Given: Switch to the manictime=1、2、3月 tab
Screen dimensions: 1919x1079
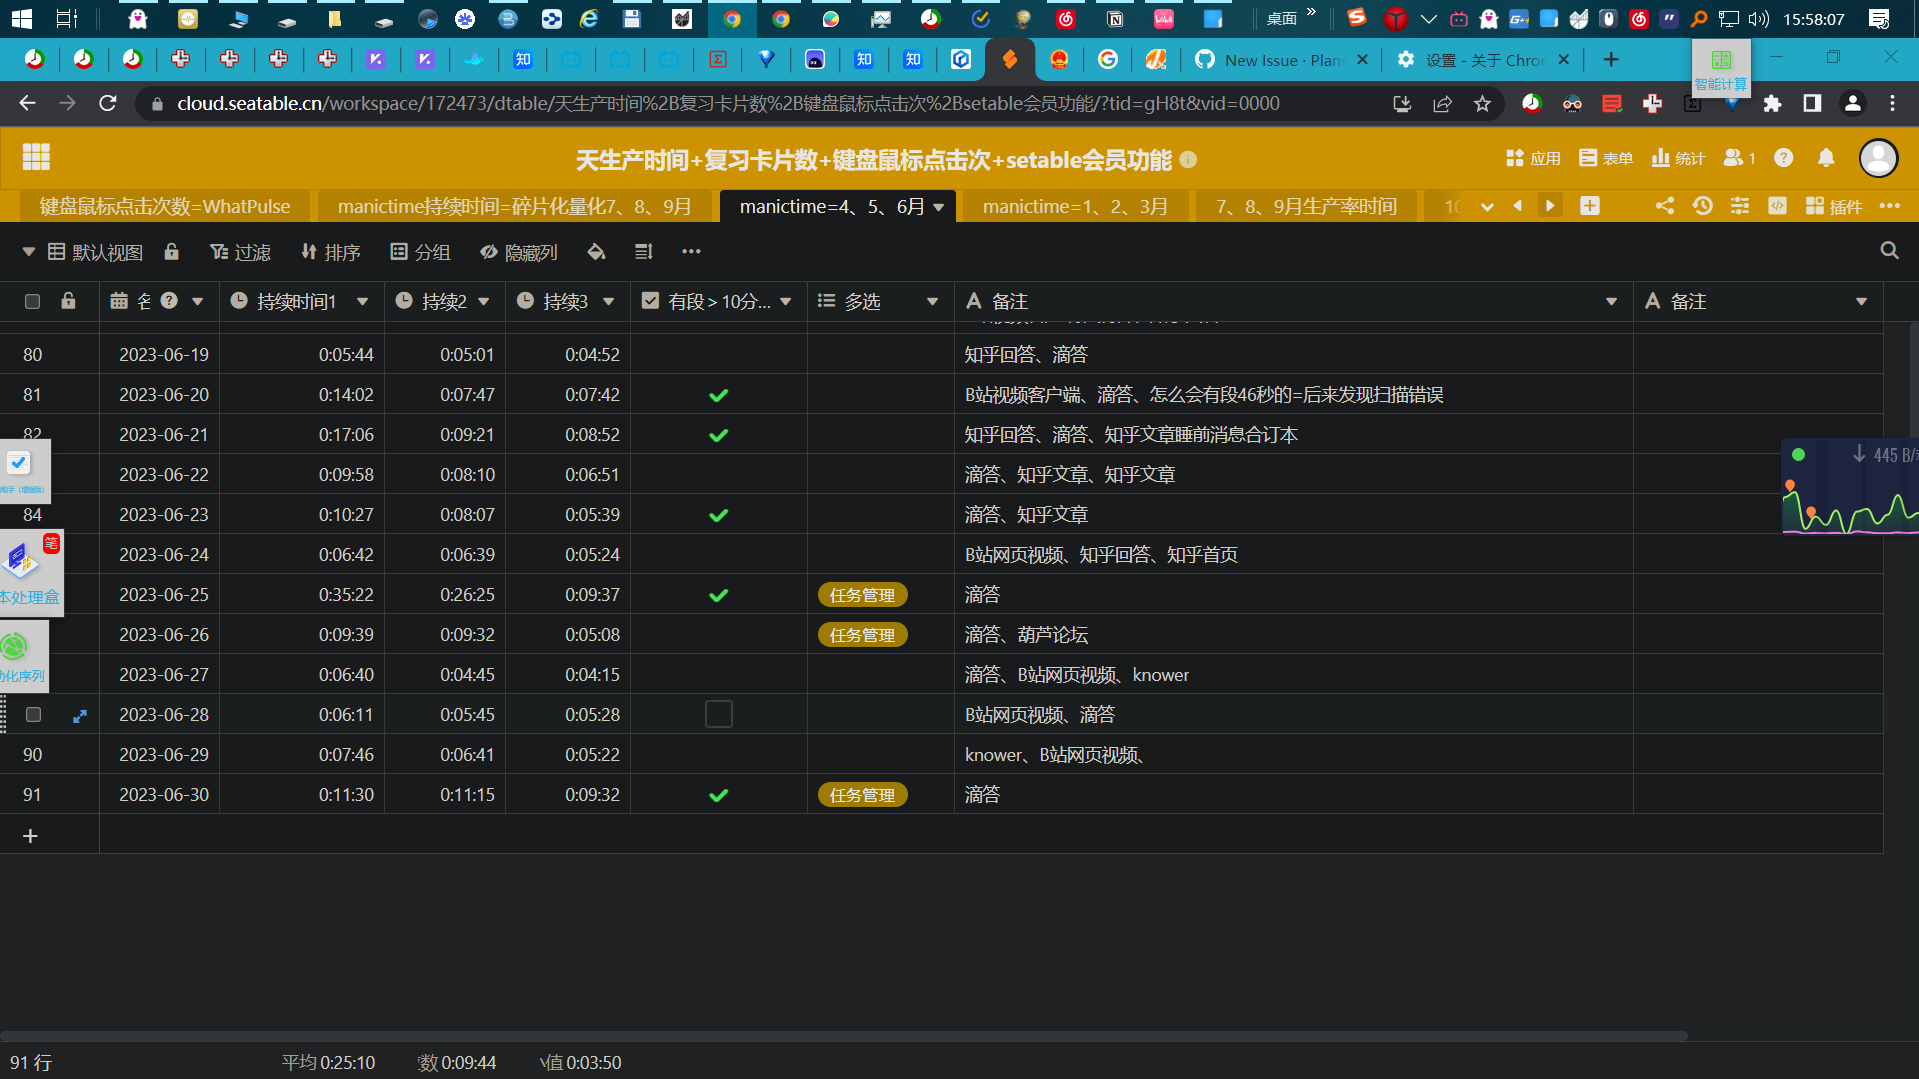Looking at the screenshot, I should [1074, 206].
